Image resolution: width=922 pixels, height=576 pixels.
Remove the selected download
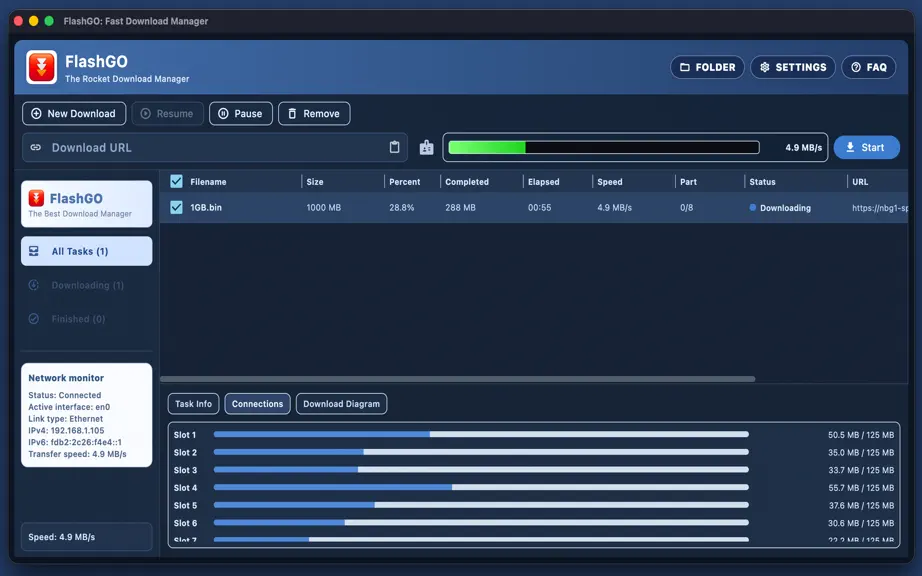click(x=314, y=113)
